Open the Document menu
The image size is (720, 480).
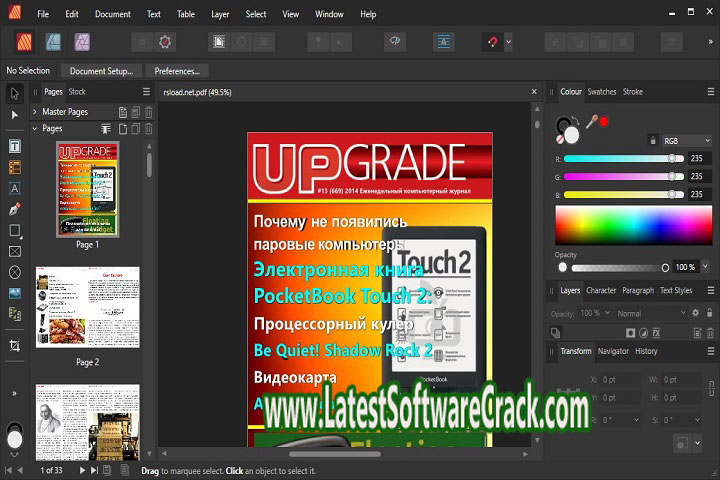click(112, 14)
